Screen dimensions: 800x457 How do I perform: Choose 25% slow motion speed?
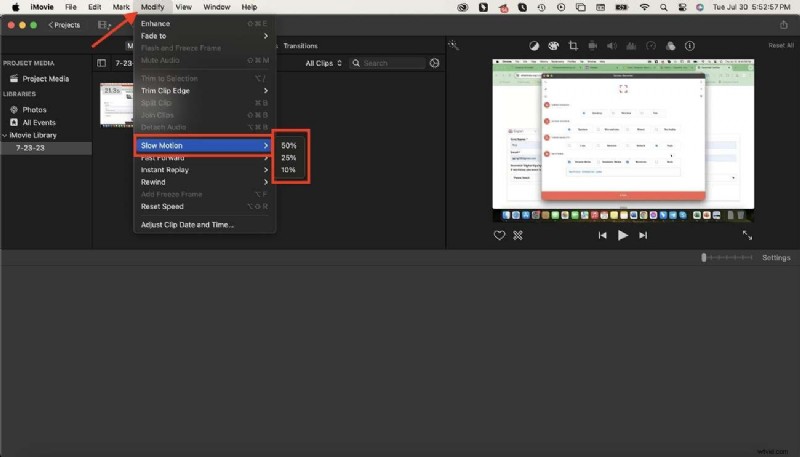(x=289, y=158)
